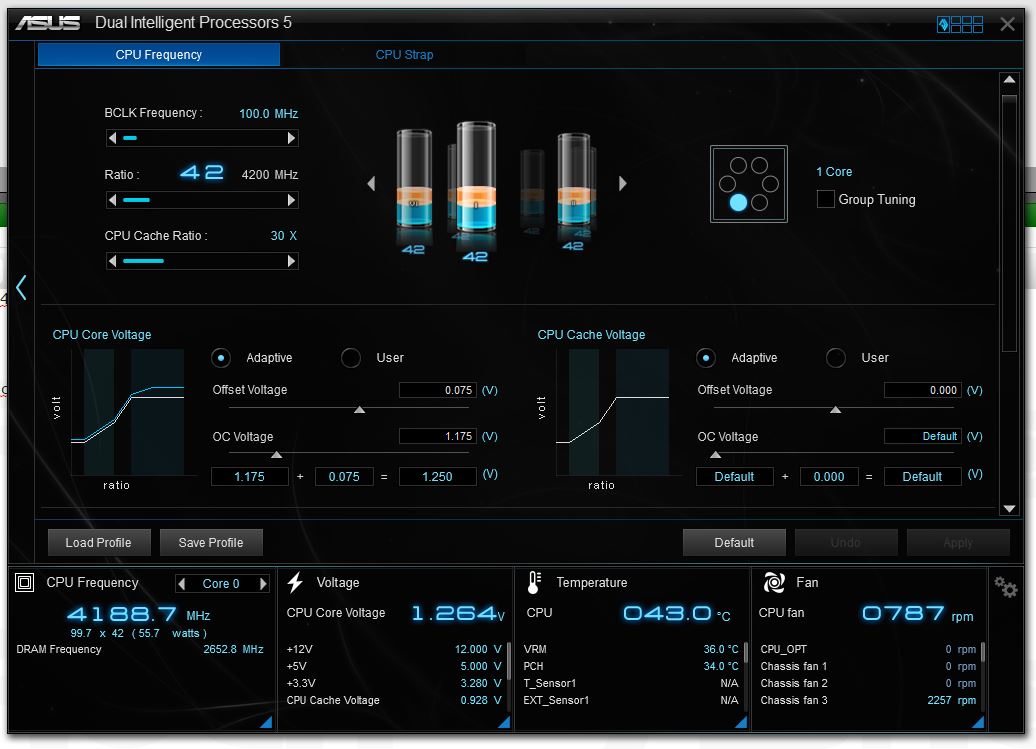Screen dimensions: 1036x749
Task: Click the Chassis fan 3 row
Action: pyautogui.click(x=868, y=700)
